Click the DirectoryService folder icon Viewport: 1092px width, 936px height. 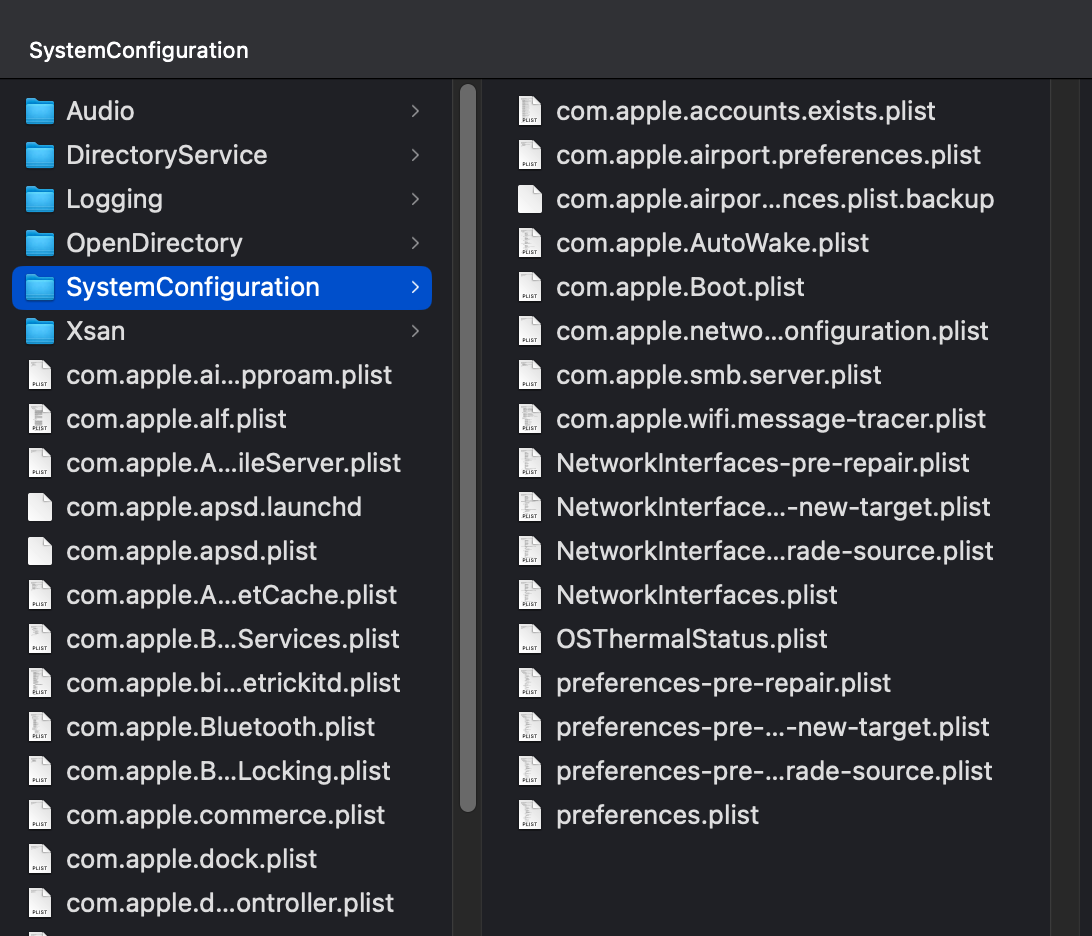40,155
